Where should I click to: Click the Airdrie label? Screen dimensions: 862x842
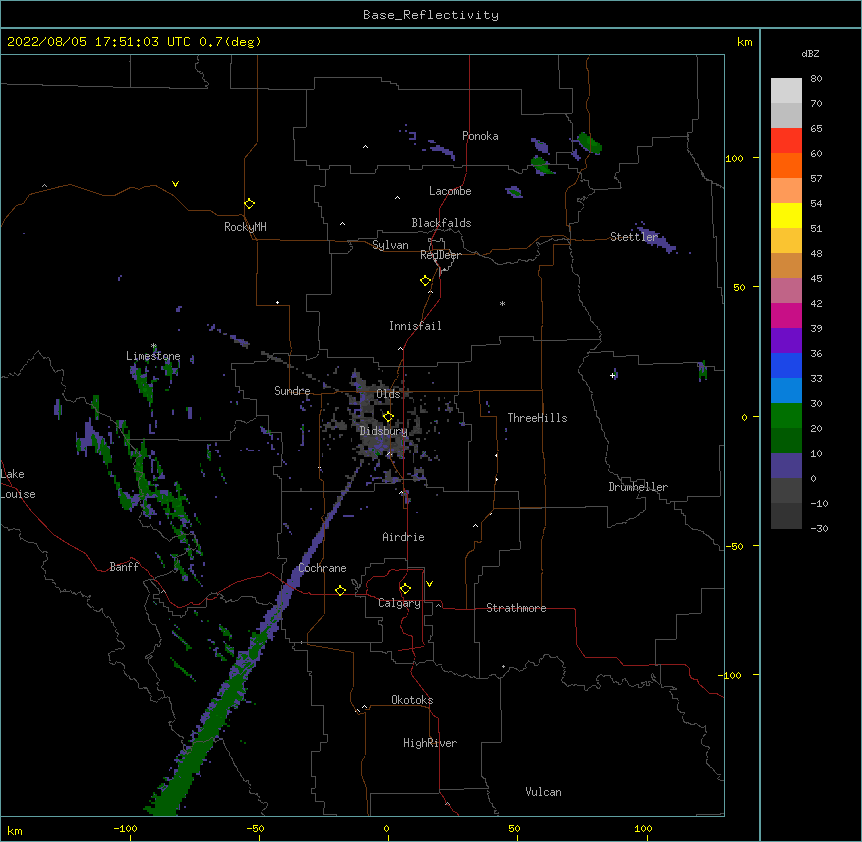tap(403, 537)
